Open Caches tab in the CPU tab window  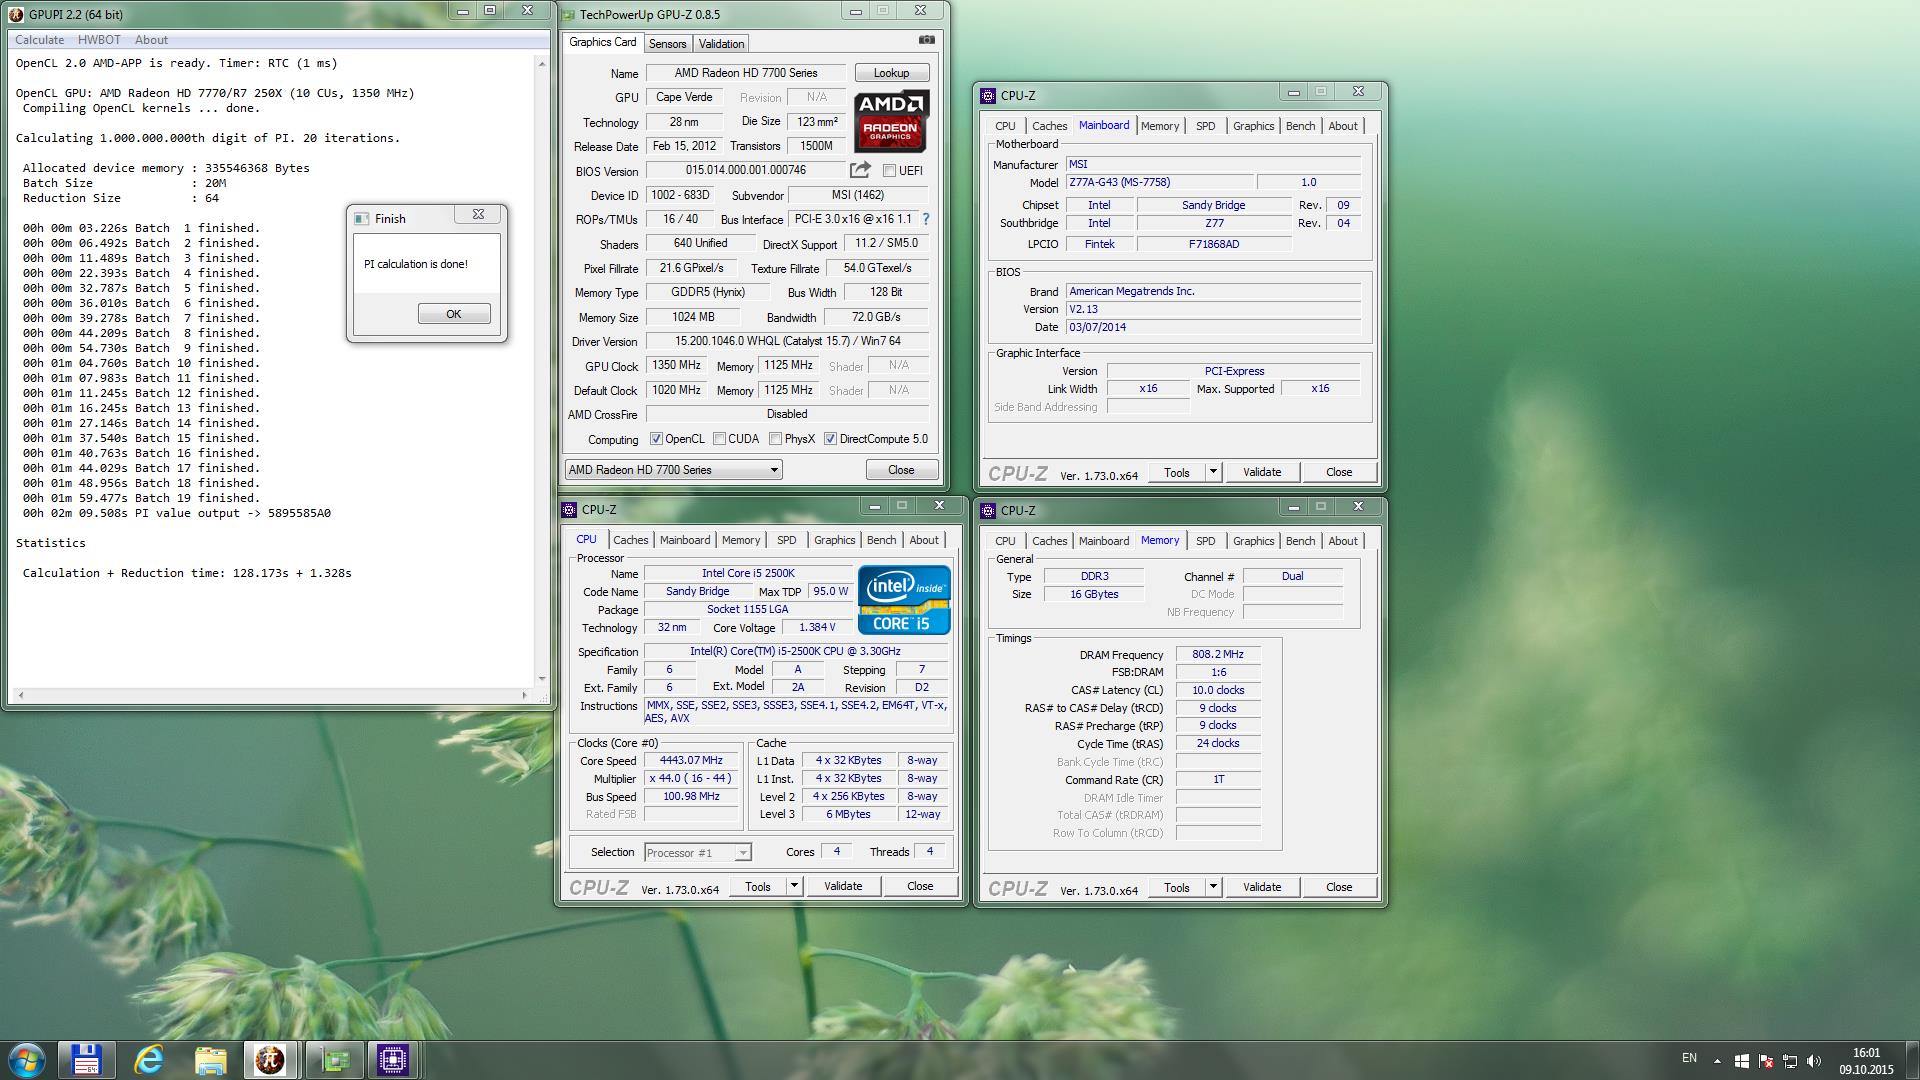(630, 540)
